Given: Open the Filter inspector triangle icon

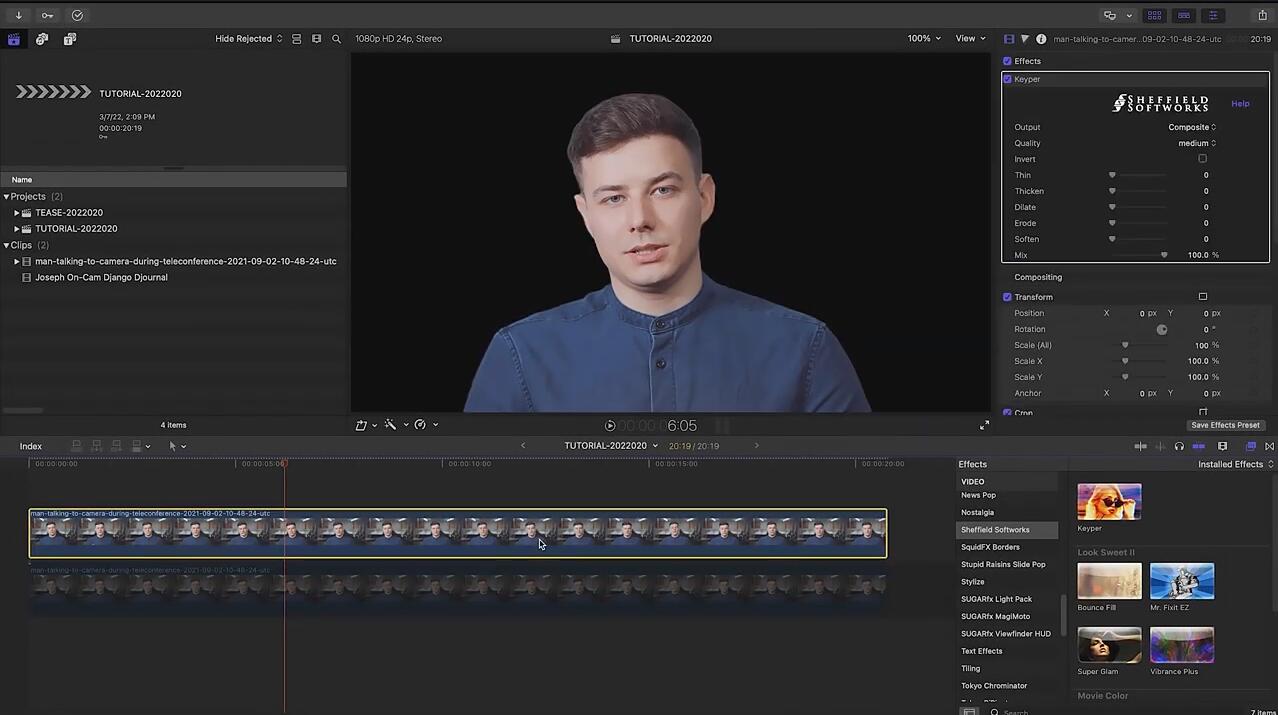Looking at the screenshot, I should [x=1024, y=39].
